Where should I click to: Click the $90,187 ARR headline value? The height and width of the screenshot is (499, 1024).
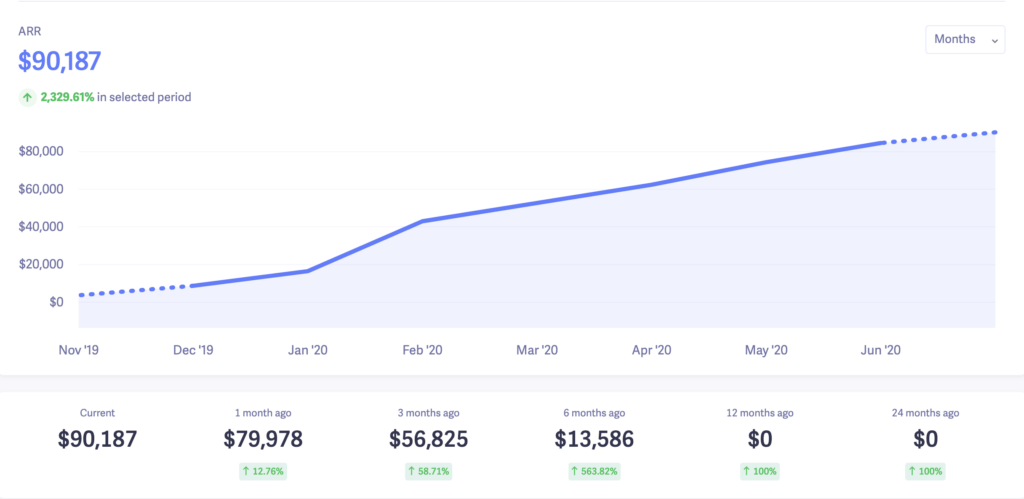coord(60,61)
